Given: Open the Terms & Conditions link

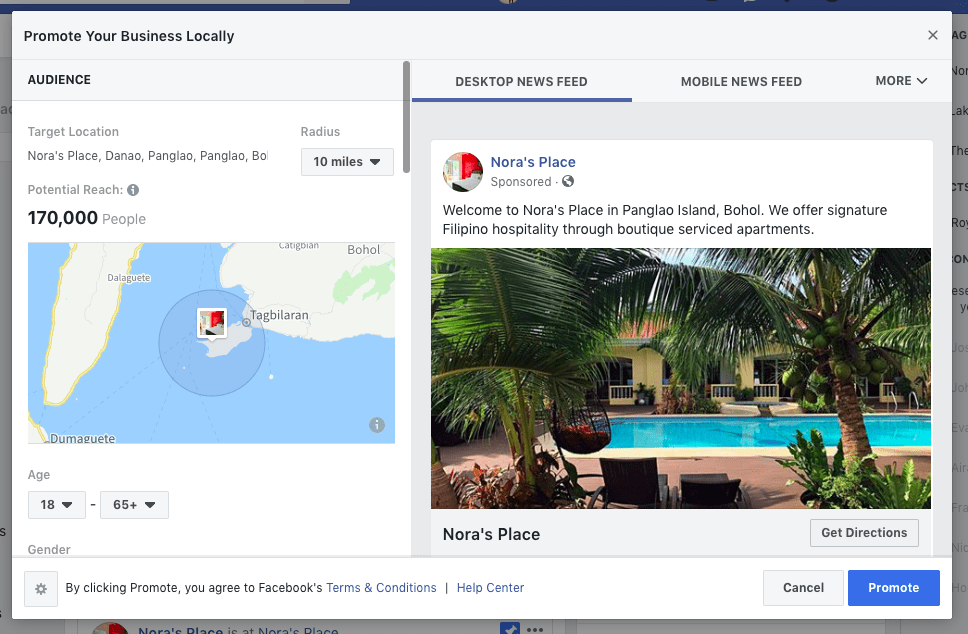Looking at the screenshot, I should [x=381, y=588].
